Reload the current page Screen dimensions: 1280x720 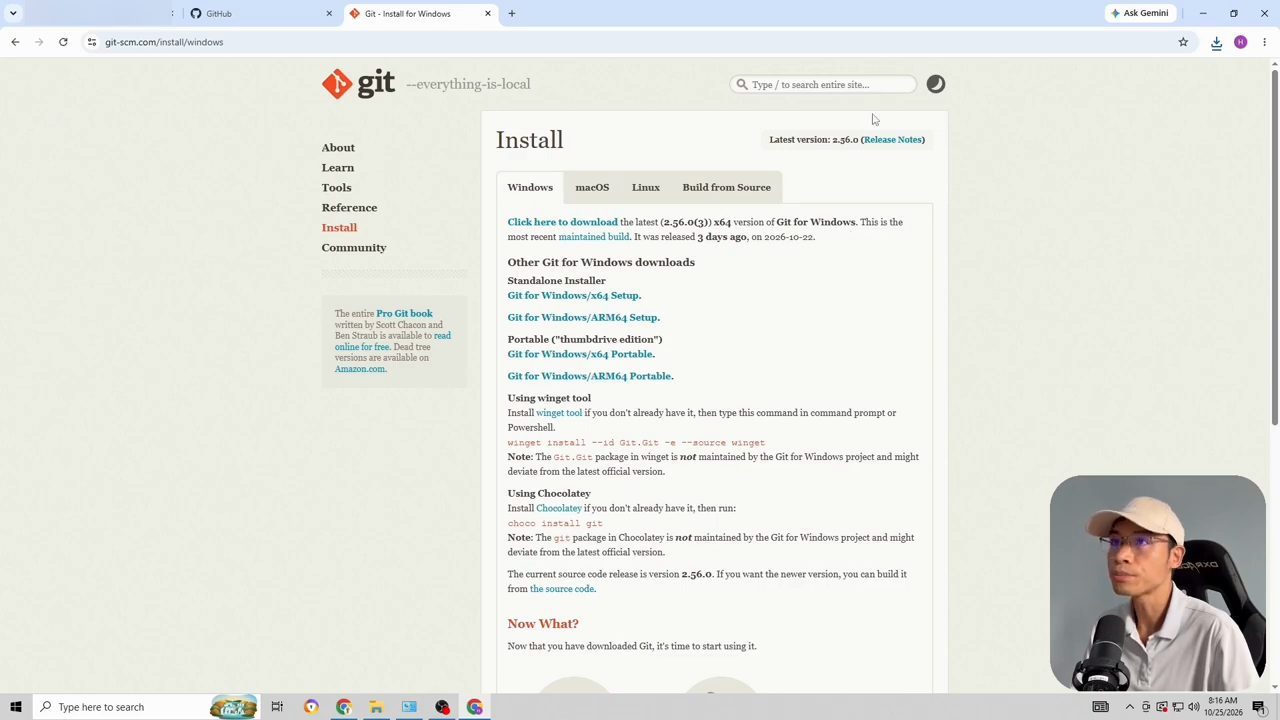tap(63, 42)
